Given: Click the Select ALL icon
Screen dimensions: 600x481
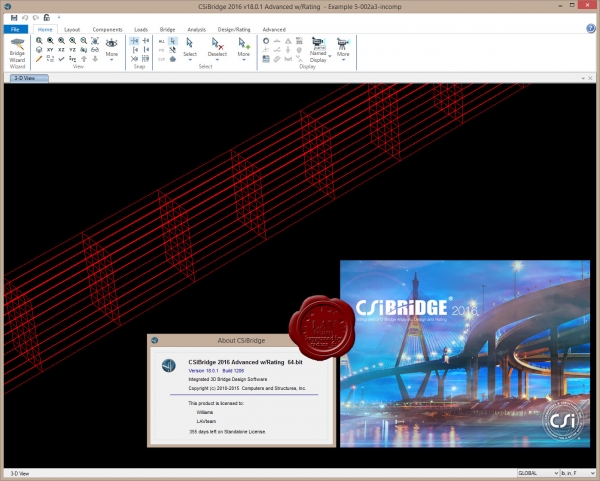Looking at the screenshot, I should 162,41.
